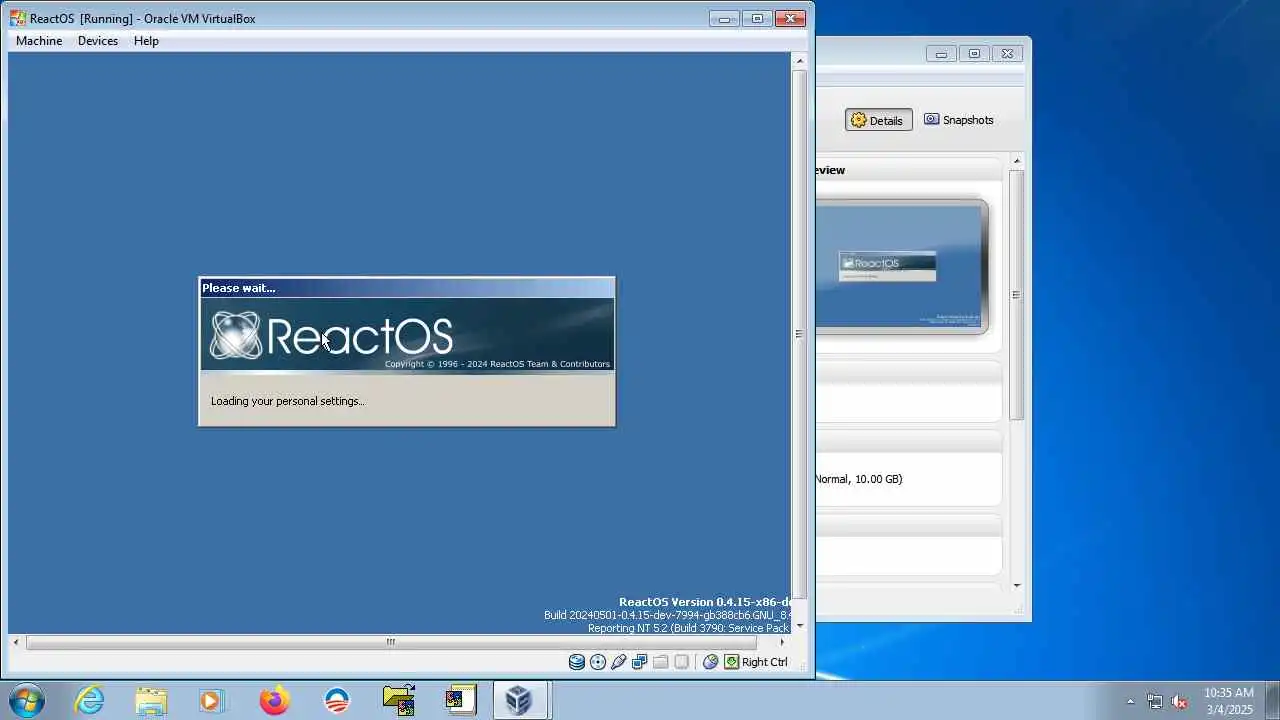This screenshot has height=720, width=1280.
Task: Click the host key keyboard capture icon
Action: click(732, 662)
